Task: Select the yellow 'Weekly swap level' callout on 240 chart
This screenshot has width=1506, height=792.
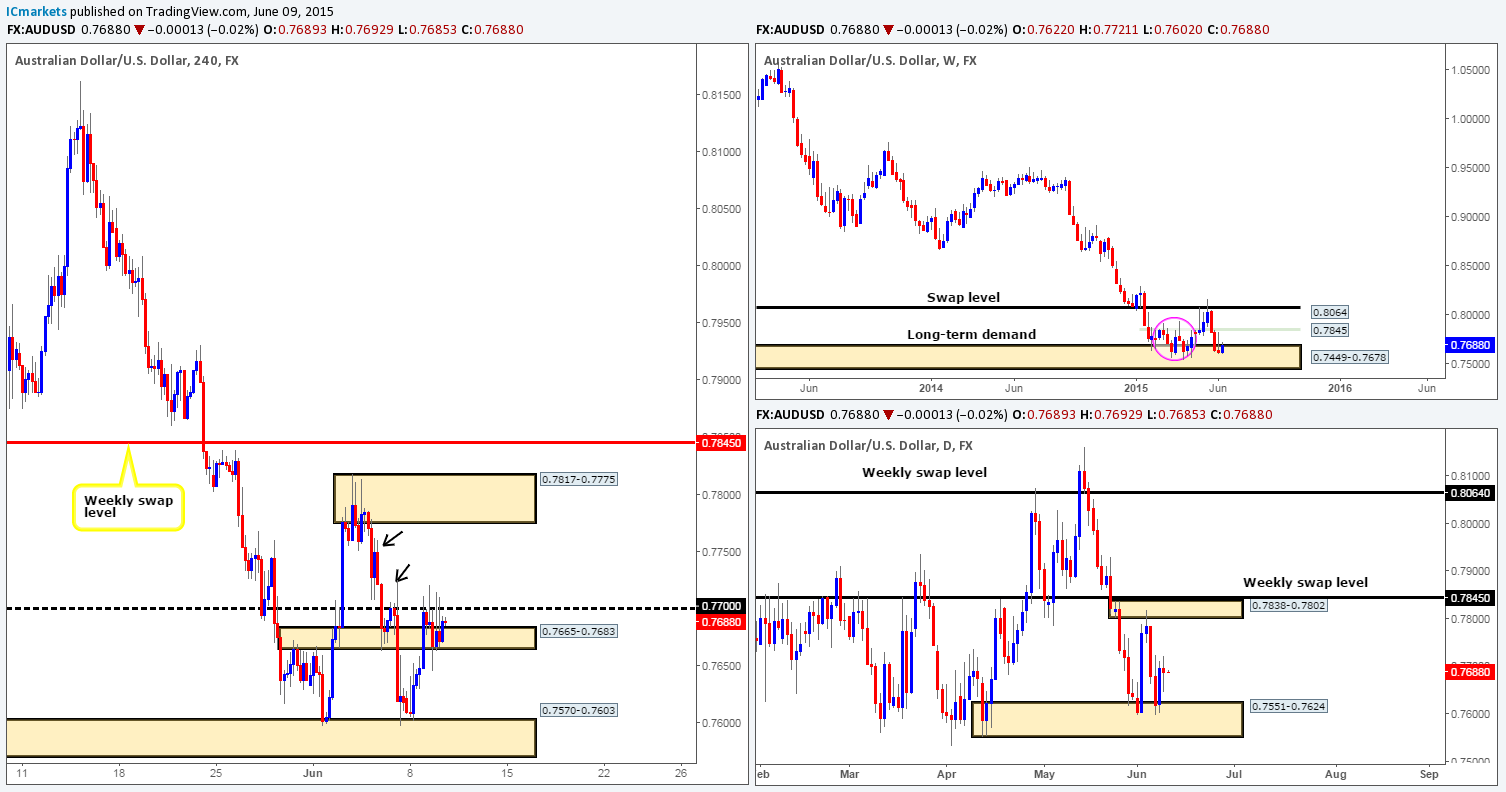Action: tap(127, 505)
